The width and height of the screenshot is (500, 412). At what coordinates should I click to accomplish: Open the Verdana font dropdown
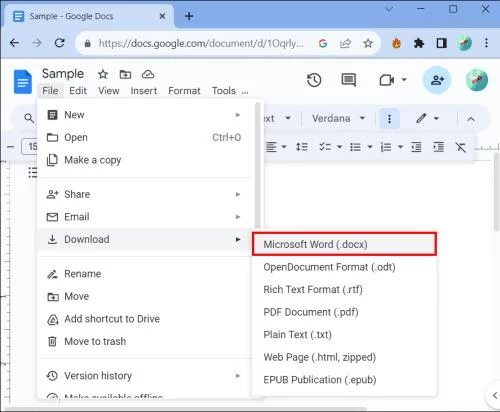(x=338, y=118)
